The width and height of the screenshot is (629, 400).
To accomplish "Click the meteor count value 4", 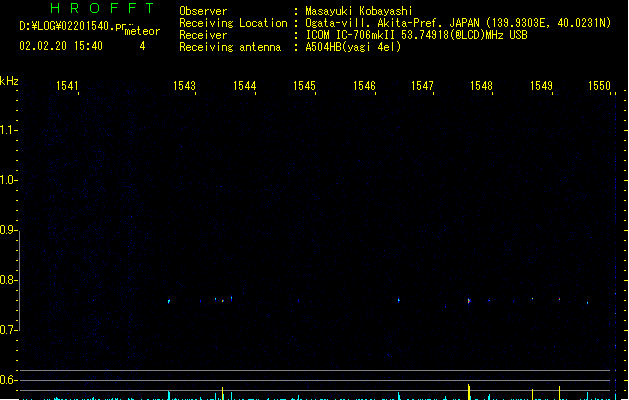I will pyautogui.click(x=142, y=46).
